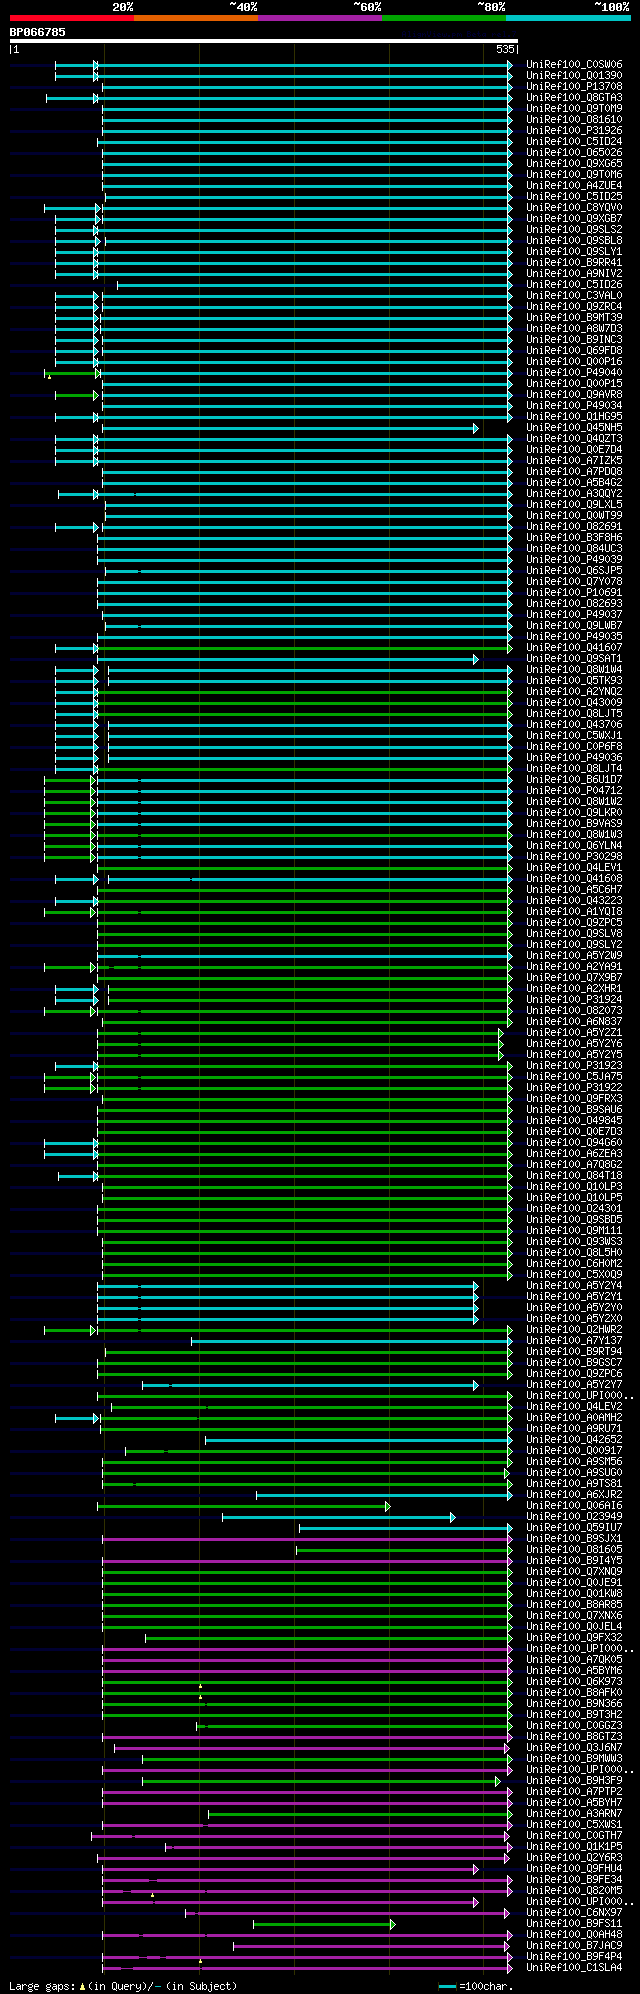The width and height of the screenshot is (640, 1994).
Task: Click the label UniRef100_A1YQI8
Action: [574, 912]
